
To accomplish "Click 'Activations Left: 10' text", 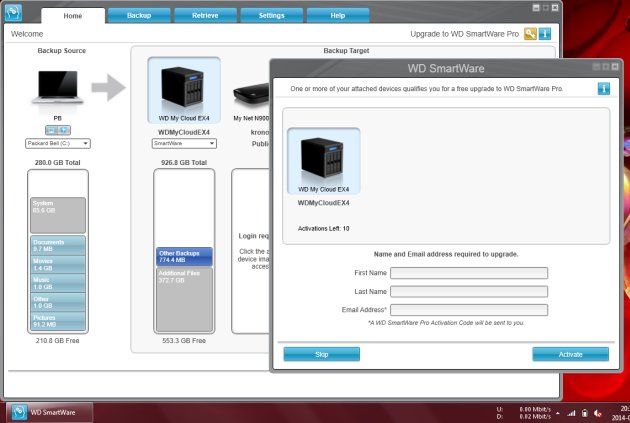I will [323, 229].
